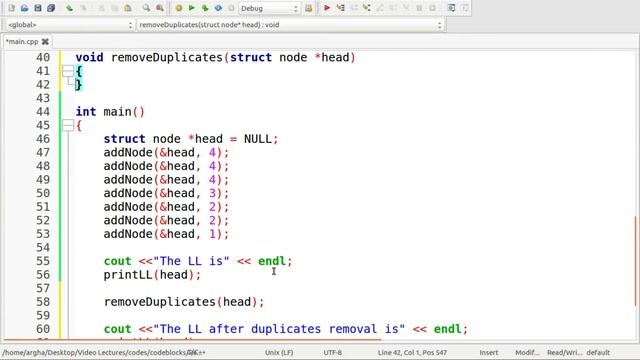This screenshot has height=360, width=640.
Task: Click 'removeDuplicates(head);' call on line 58
Action: click(184, 302)
